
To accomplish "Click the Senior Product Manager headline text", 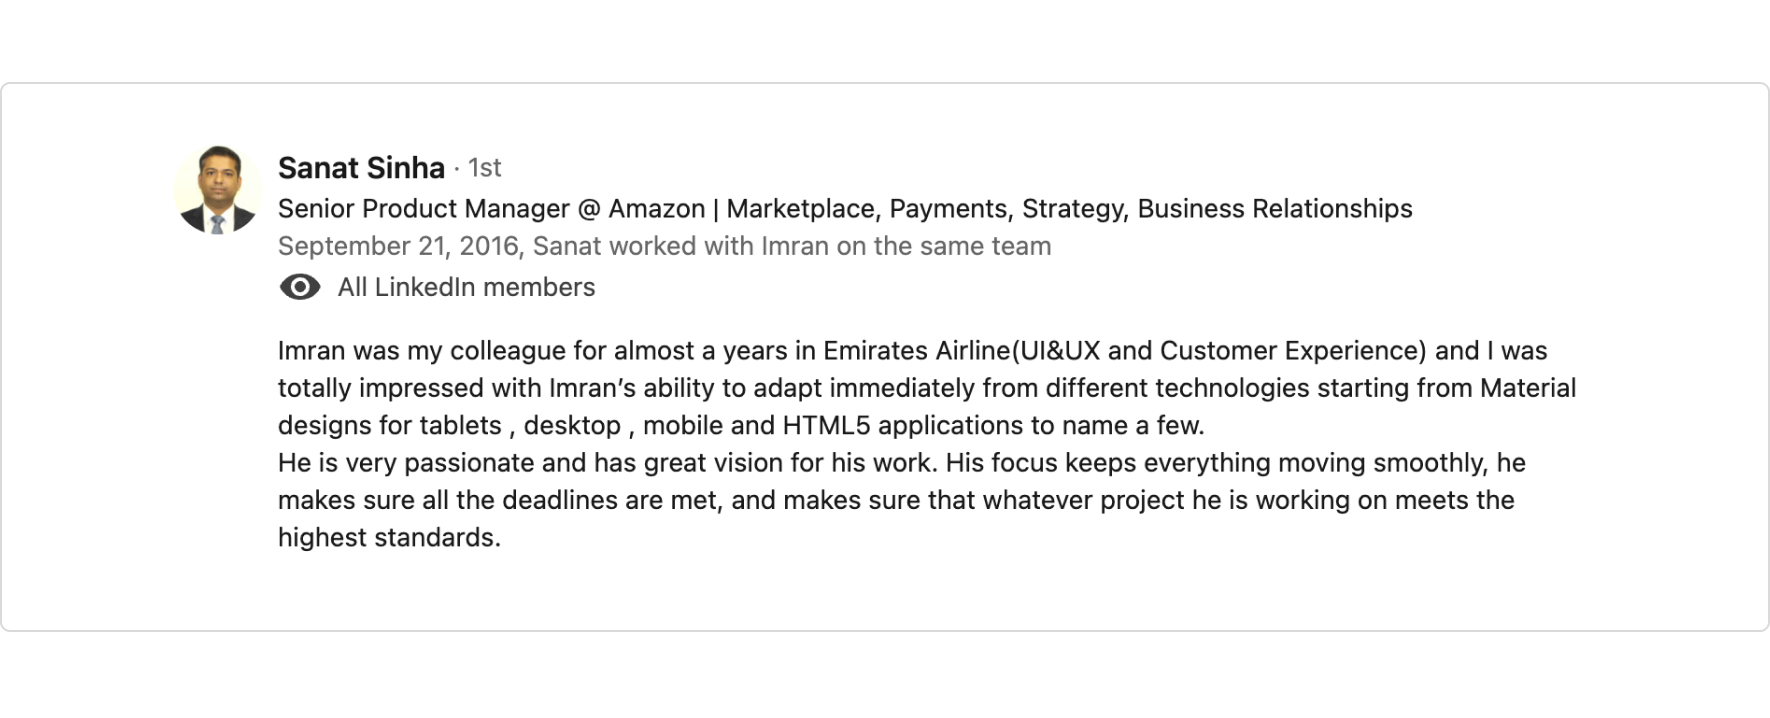I will tap(423, 209).
